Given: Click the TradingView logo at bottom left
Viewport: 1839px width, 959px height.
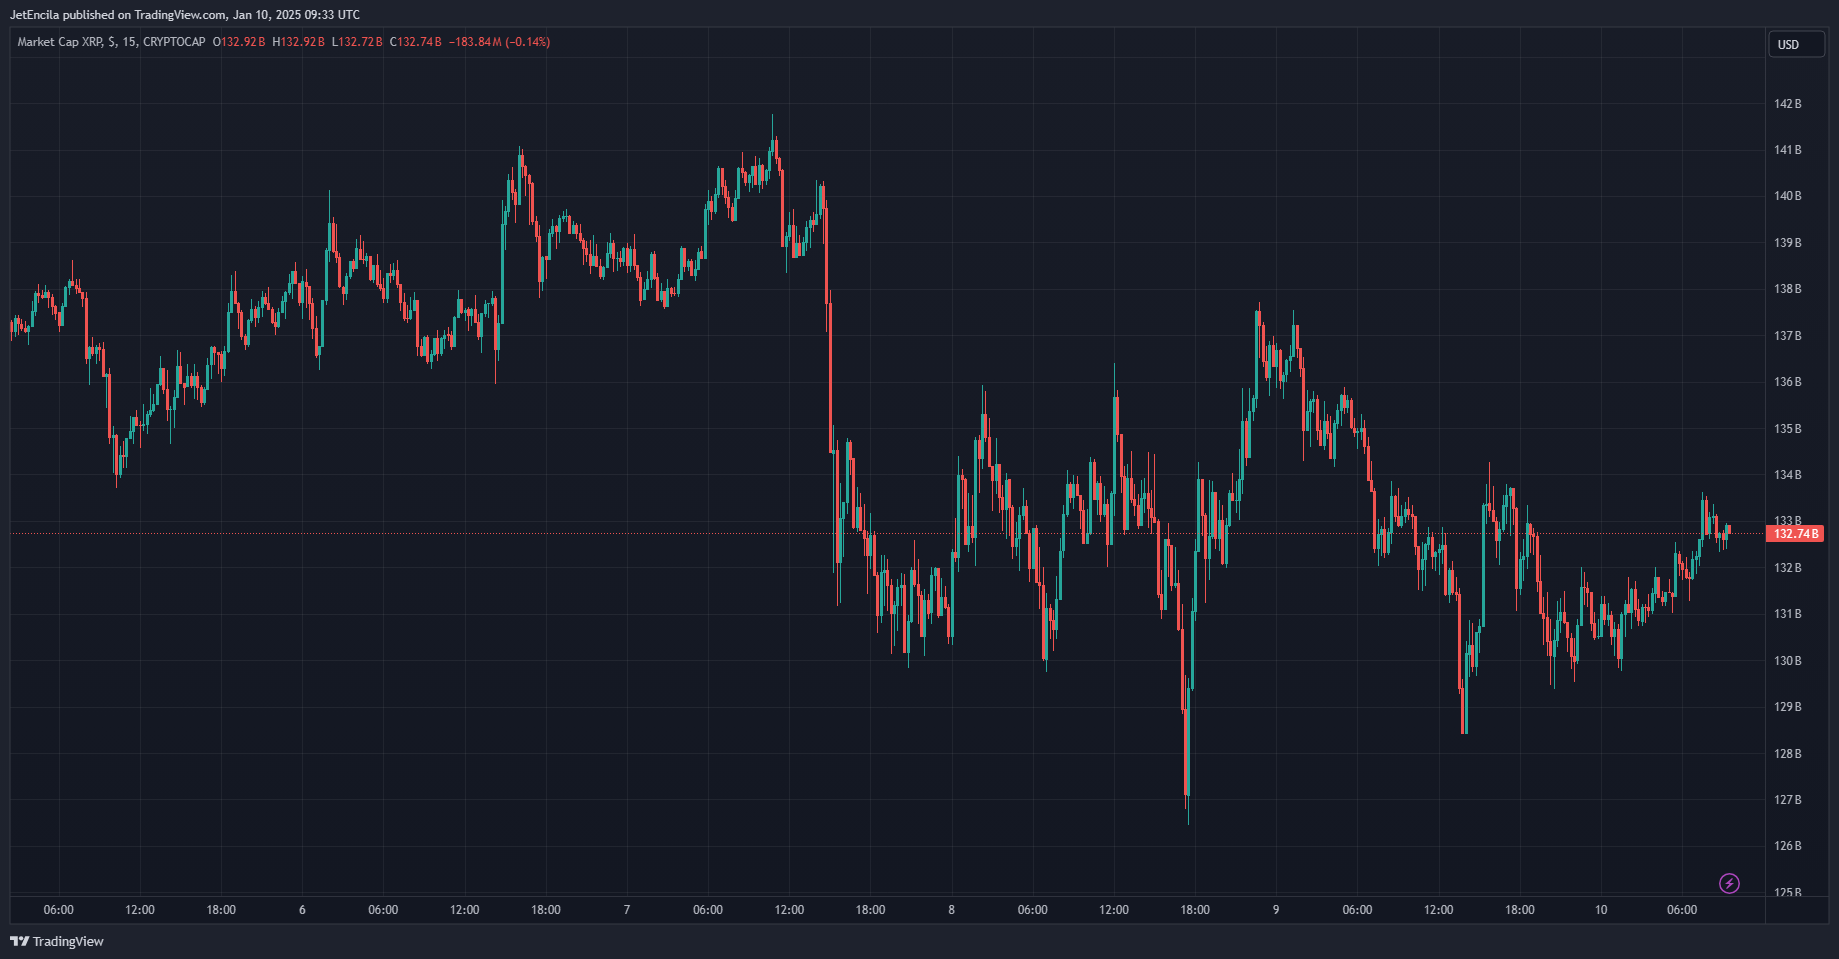Looking at the screenshot, I should [x=57, y=941].
